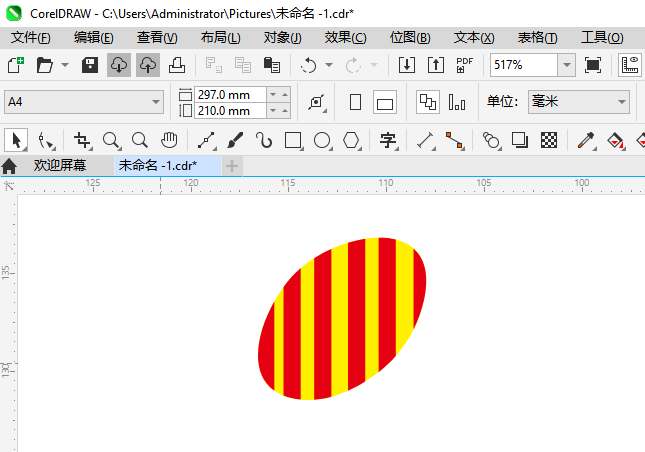Click the cloud download icon
Screen dimensions: 645x452
click(x=119, y=65)
